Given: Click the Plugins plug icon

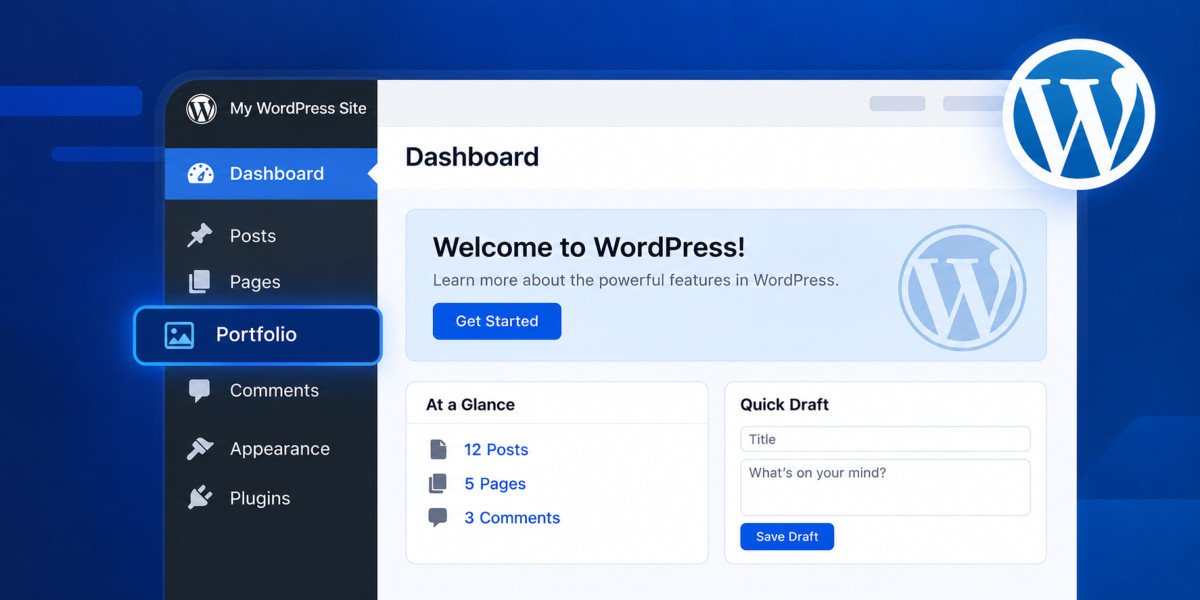Looking at the screenshot, I should click(x=200, y=498).
